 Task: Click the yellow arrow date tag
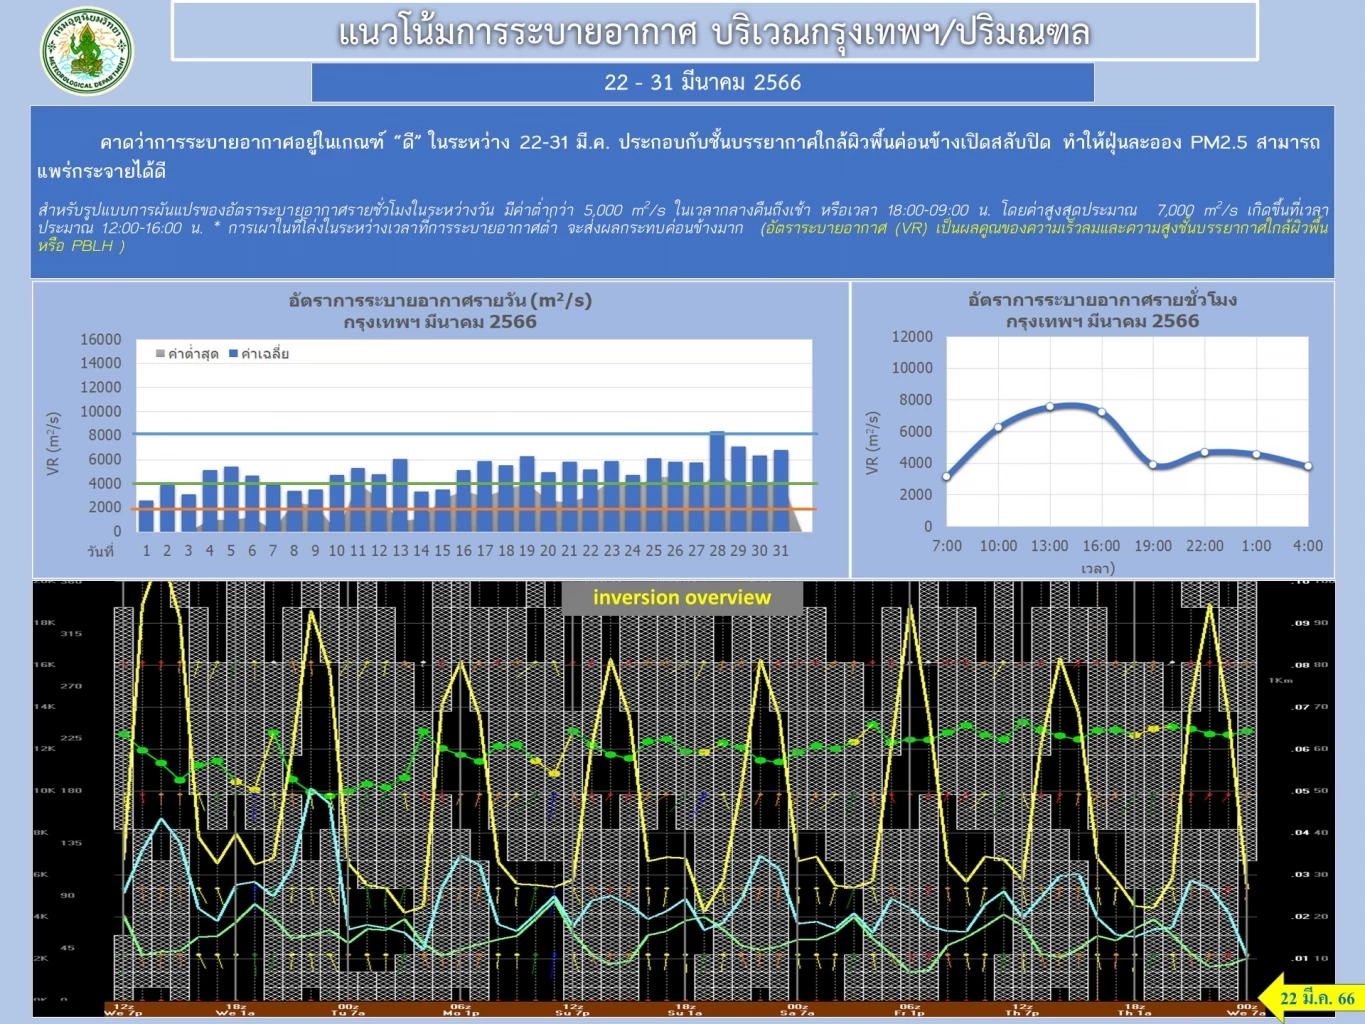[1311, 998]
